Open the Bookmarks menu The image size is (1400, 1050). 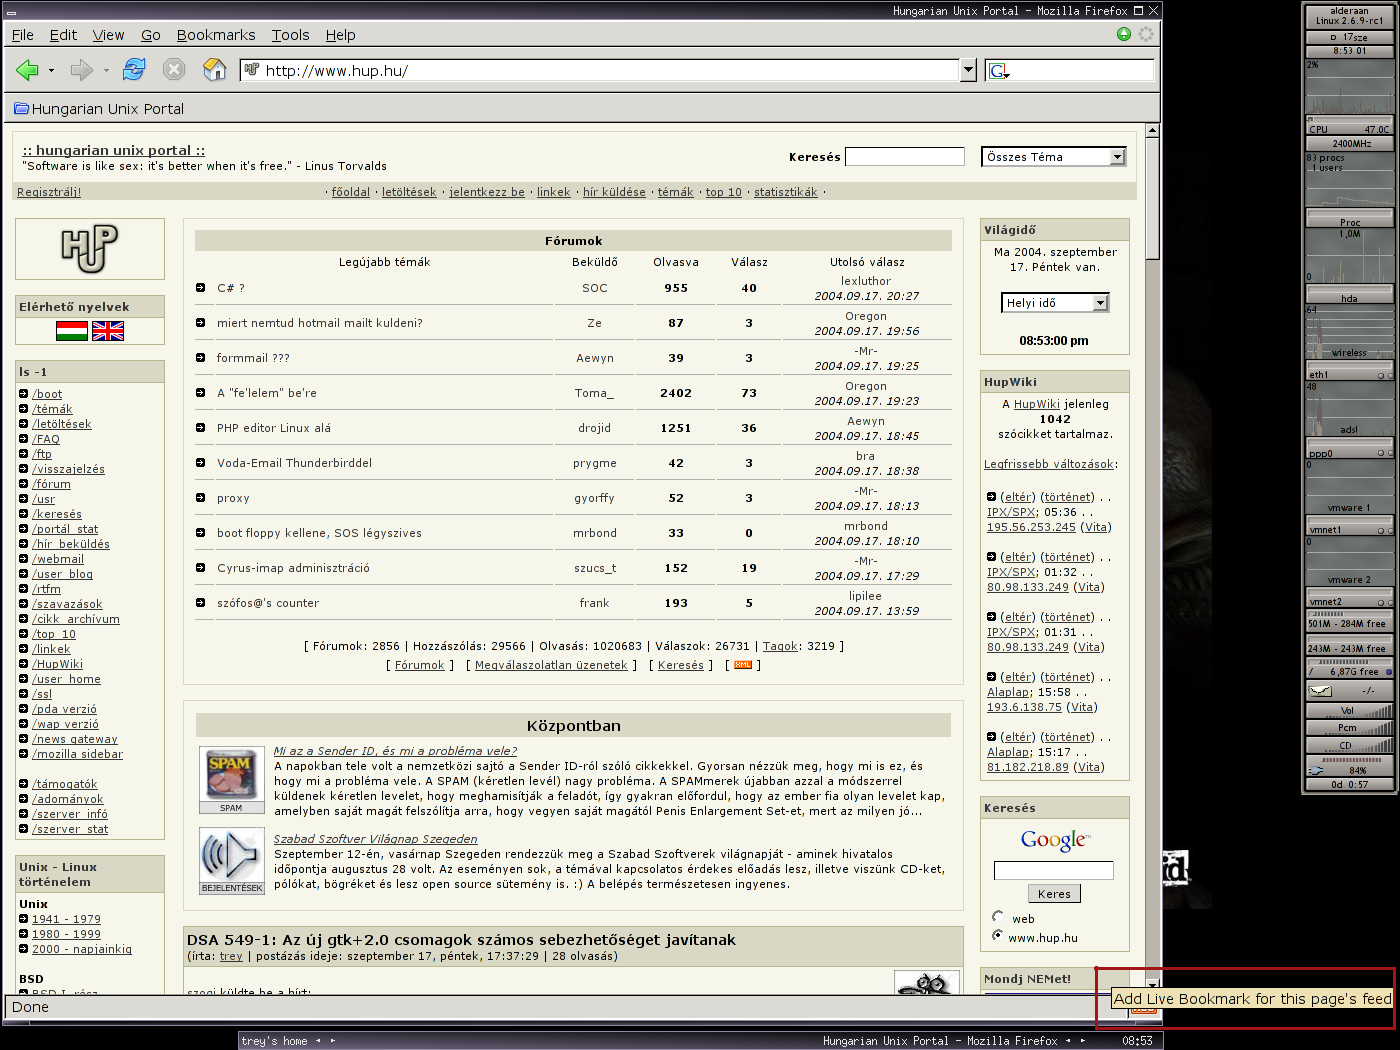(x=216, y=35)
